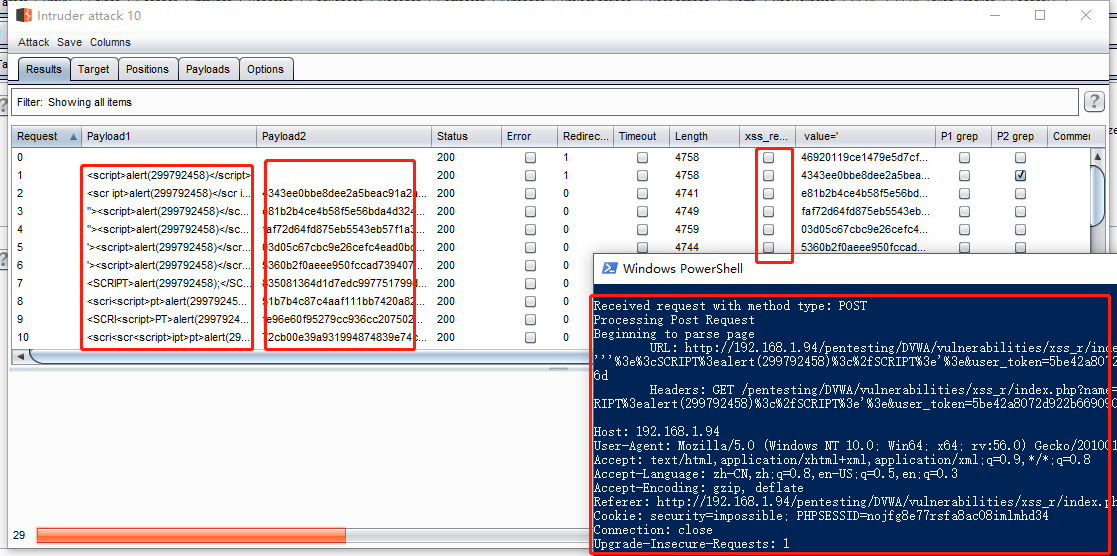
Task: Click length value 4741
Action: coord(687,193)
